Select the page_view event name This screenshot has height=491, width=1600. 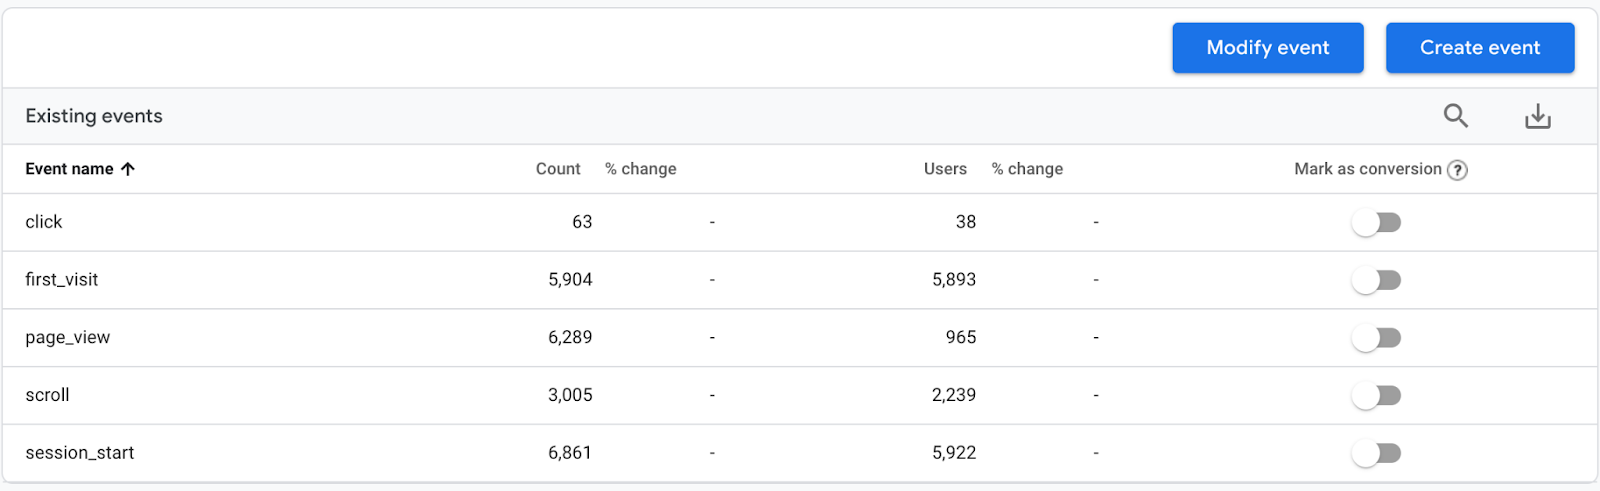(68, 338)
